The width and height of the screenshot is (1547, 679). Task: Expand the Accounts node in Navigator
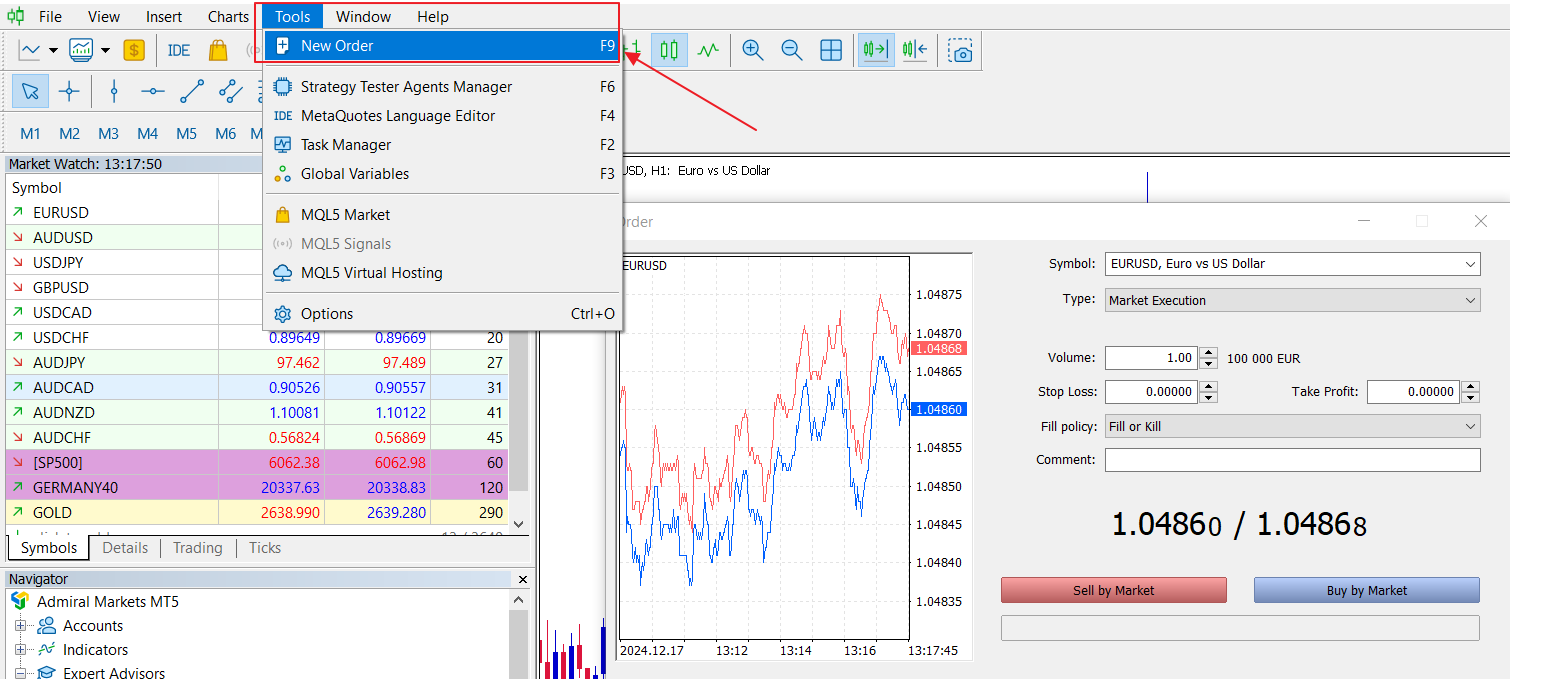(20, 626)
